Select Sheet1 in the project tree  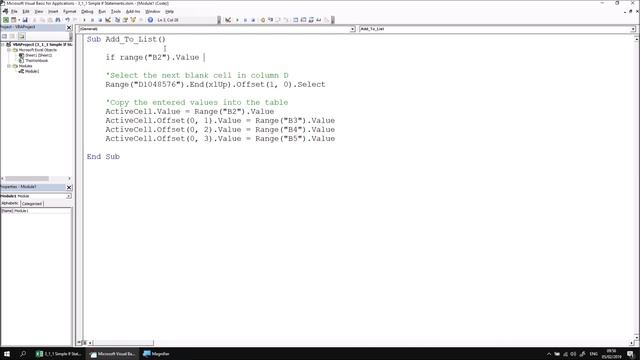click(38, 55)
